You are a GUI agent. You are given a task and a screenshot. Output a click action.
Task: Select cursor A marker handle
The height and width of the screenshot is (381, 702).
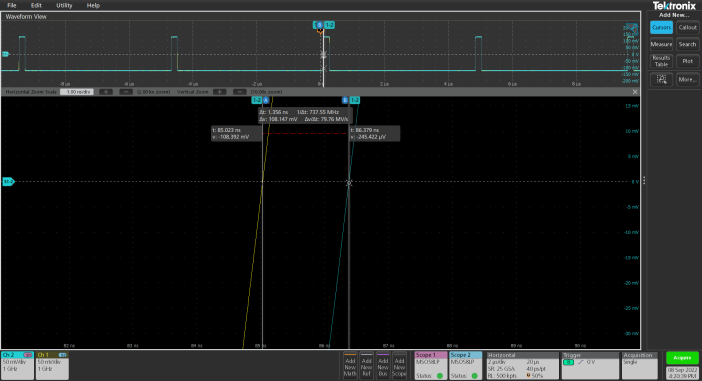265,100
